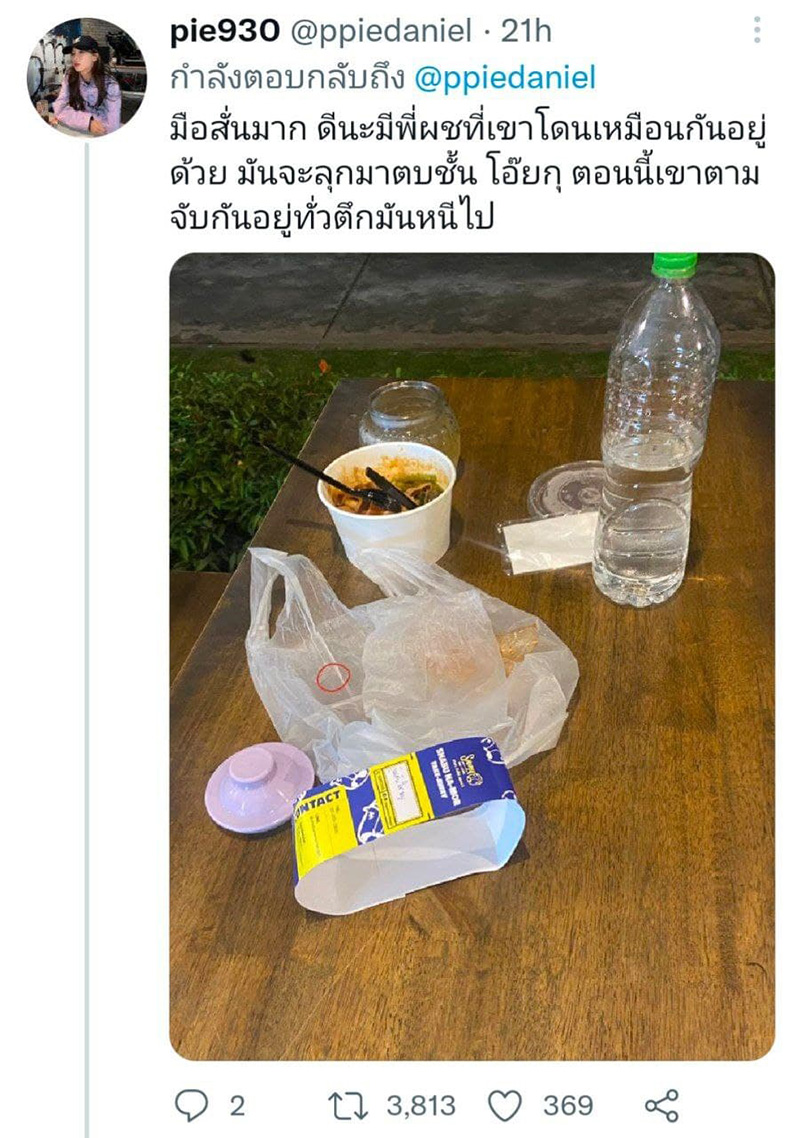Click the red circle marked on plastic bag
The width and height of the screenshot is (800, 1138).
coord(333,677)
